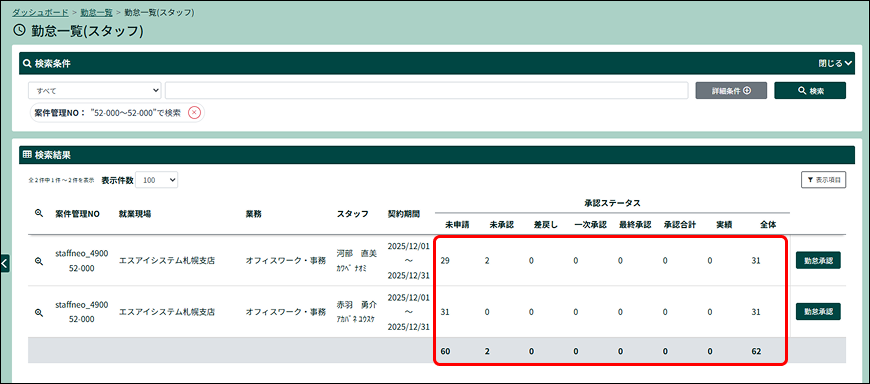Click the スタッフ column header
The width and height of the screenshot is (870, 384).
click(352, 214)
